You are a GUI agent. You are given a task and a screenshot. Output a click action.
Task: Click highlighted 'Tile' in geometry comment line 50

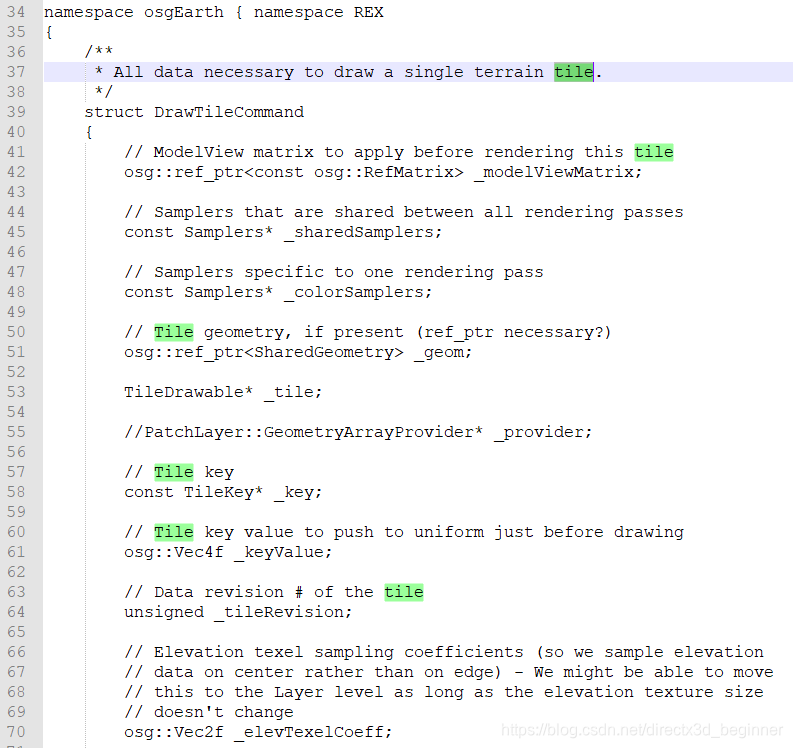click(x=174, y=332)
